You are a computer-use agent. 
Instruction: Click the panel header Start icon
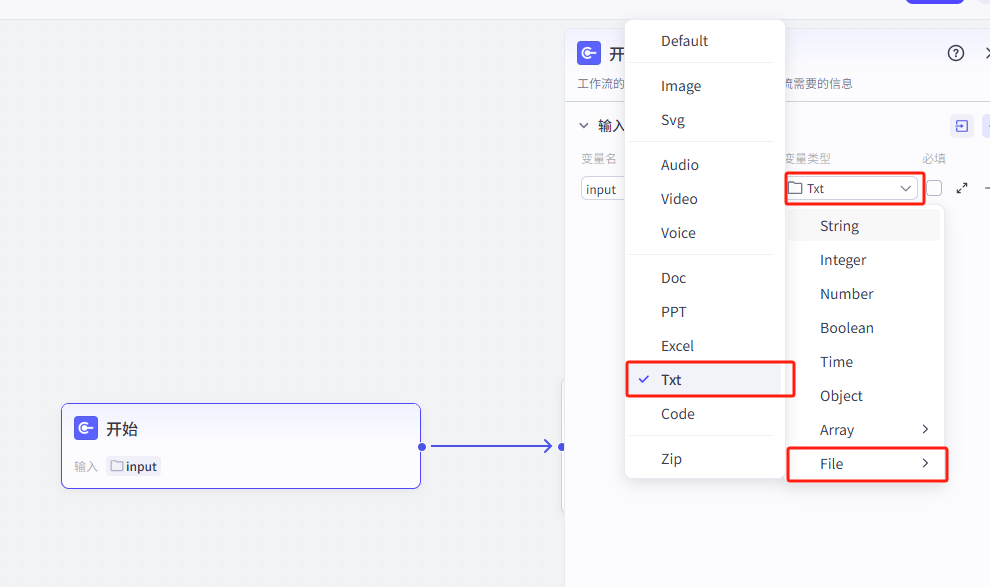[x=589, y=53]
